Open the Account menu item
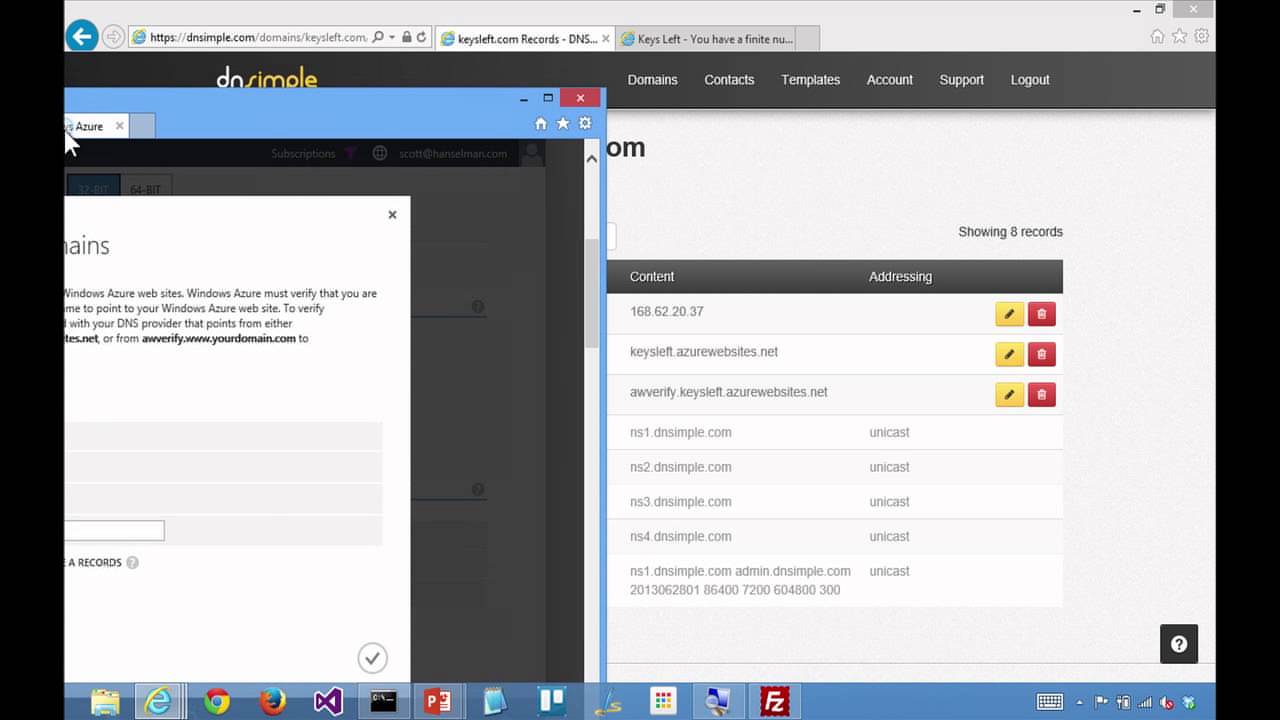This screenshot has height=720, width=1280. 889,80
